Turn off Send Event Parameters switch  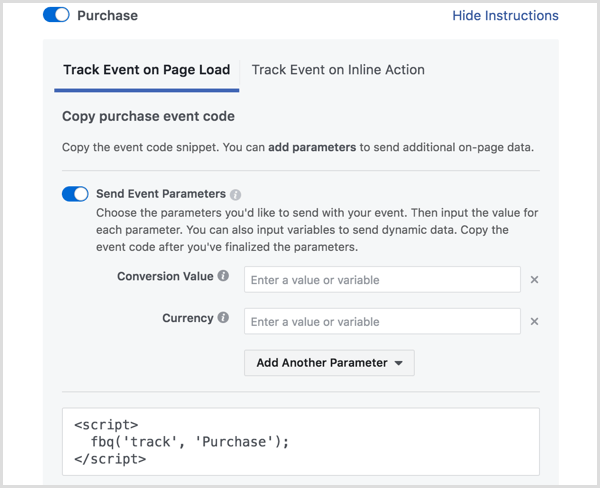[x=75, y=194]
